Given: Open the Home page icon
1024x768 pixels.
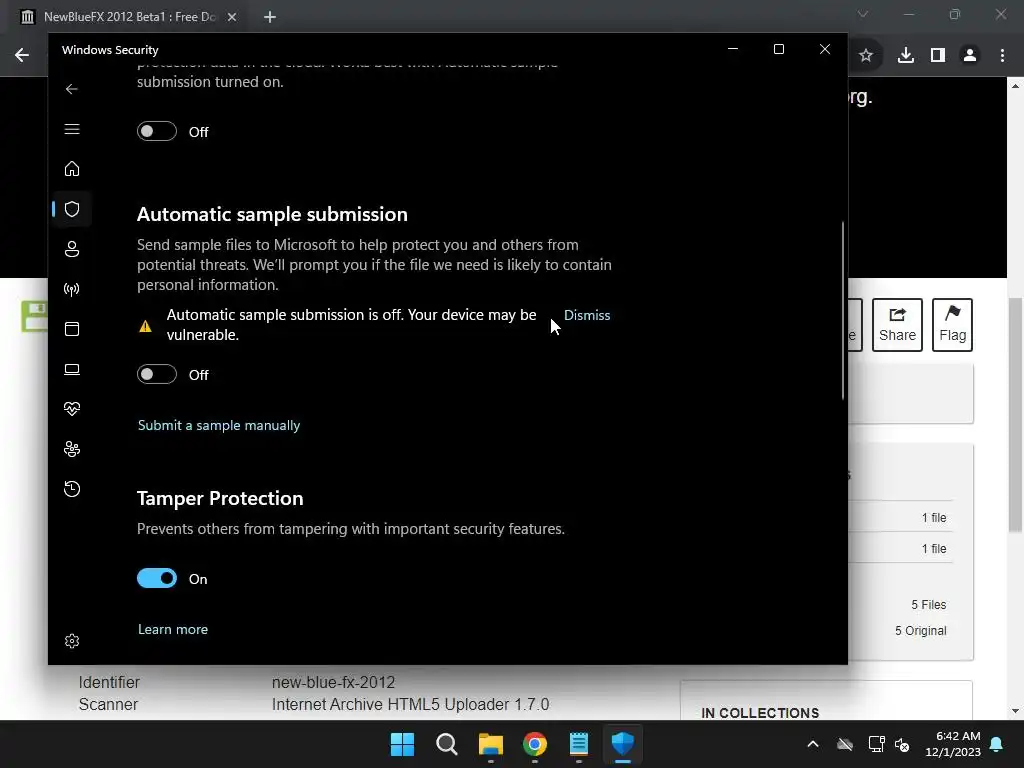Looking at the screenshot, I should [72, 168].
